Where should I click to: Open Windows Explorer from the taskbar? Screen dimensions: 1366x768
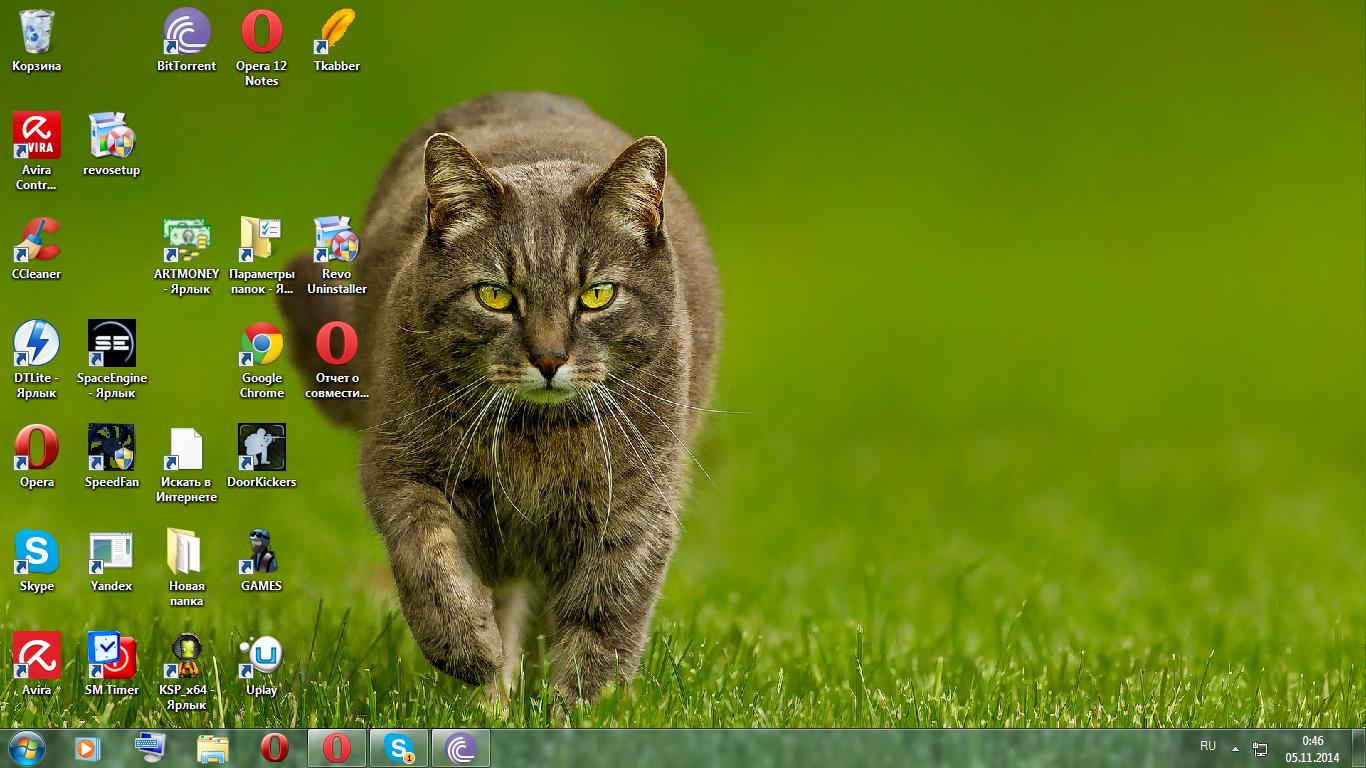point(212,748)
